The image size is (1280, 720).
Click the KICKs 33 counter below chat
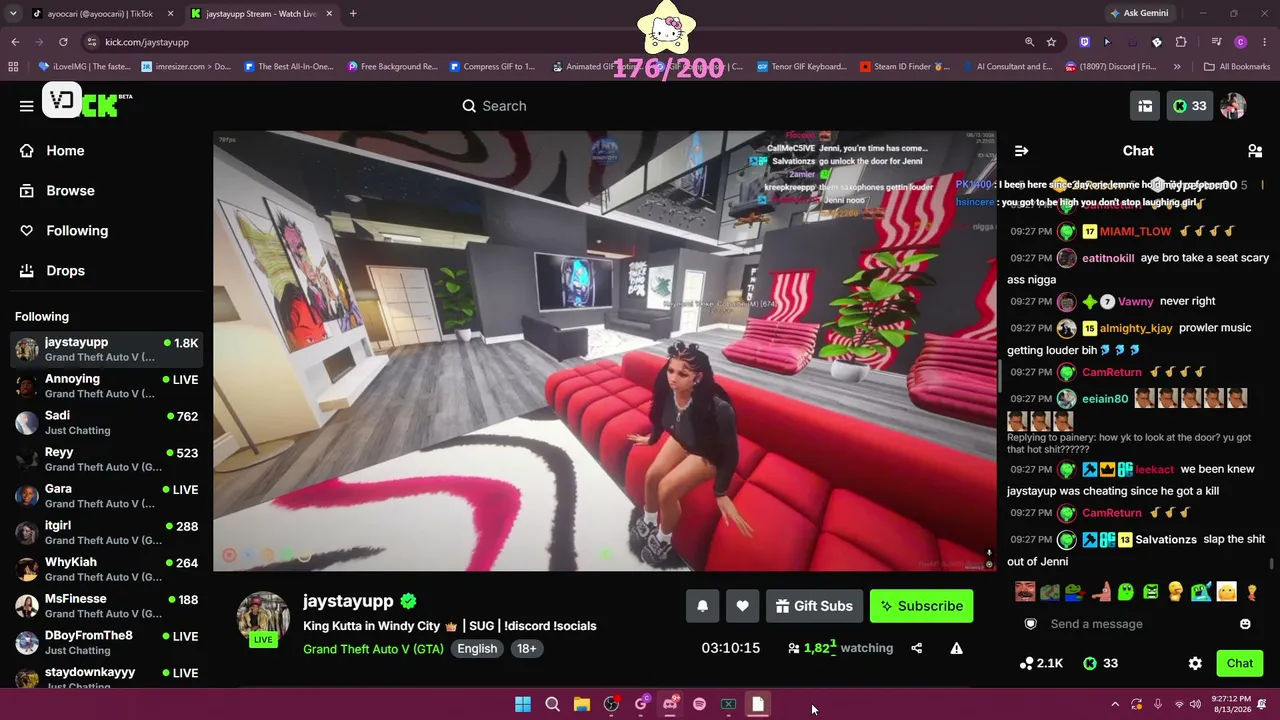(1103, 663)
